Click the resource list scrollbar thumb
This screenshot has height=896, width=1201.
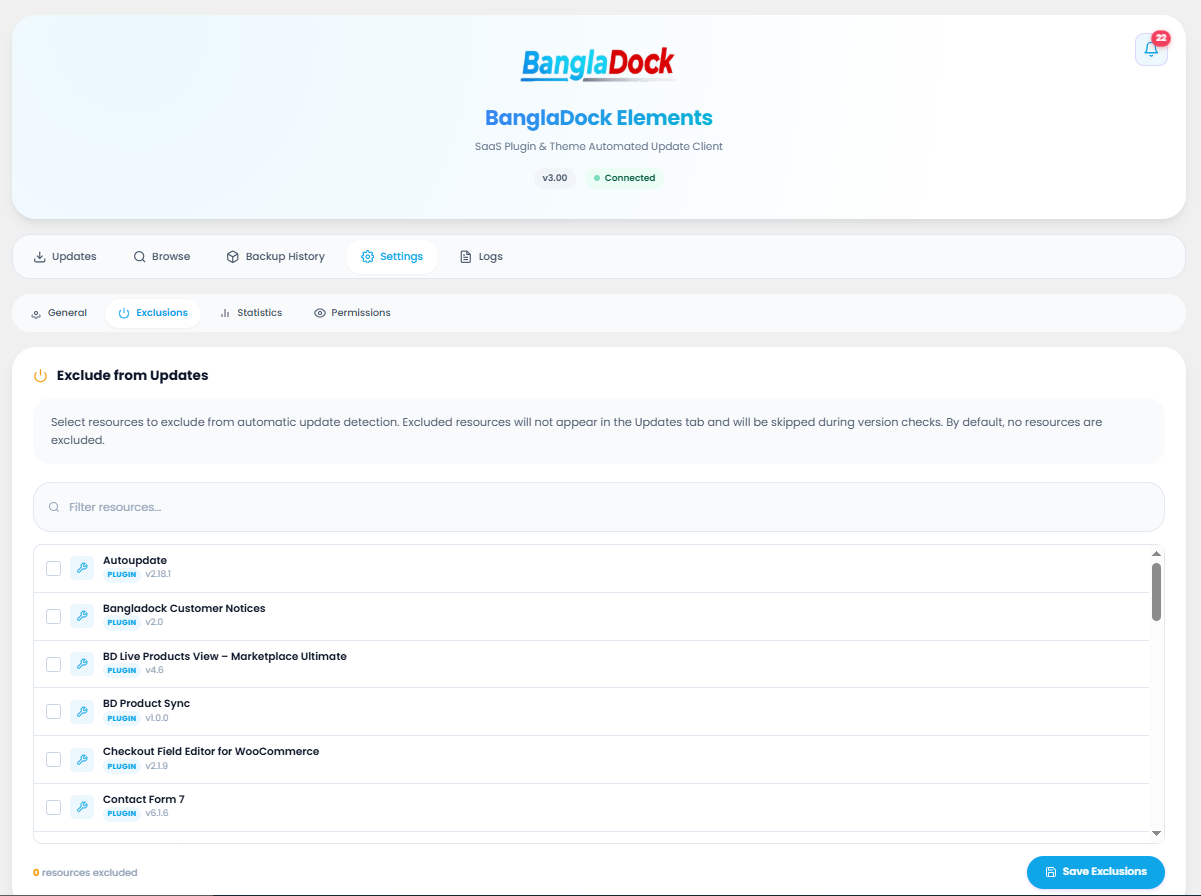click(x=1156, y=591)
